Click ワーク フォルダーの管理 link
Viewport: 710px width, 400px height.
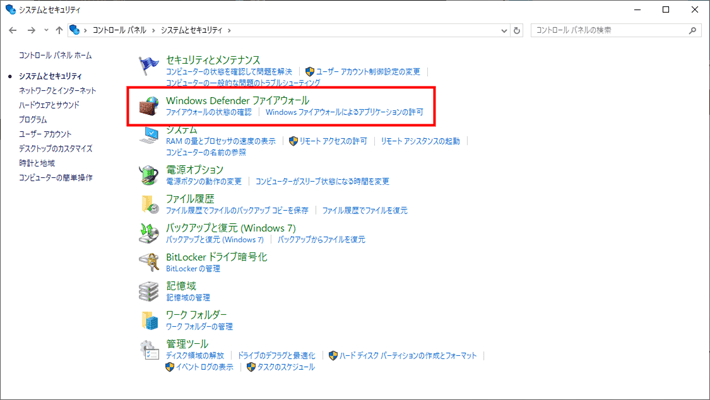(x=199, y=327)
